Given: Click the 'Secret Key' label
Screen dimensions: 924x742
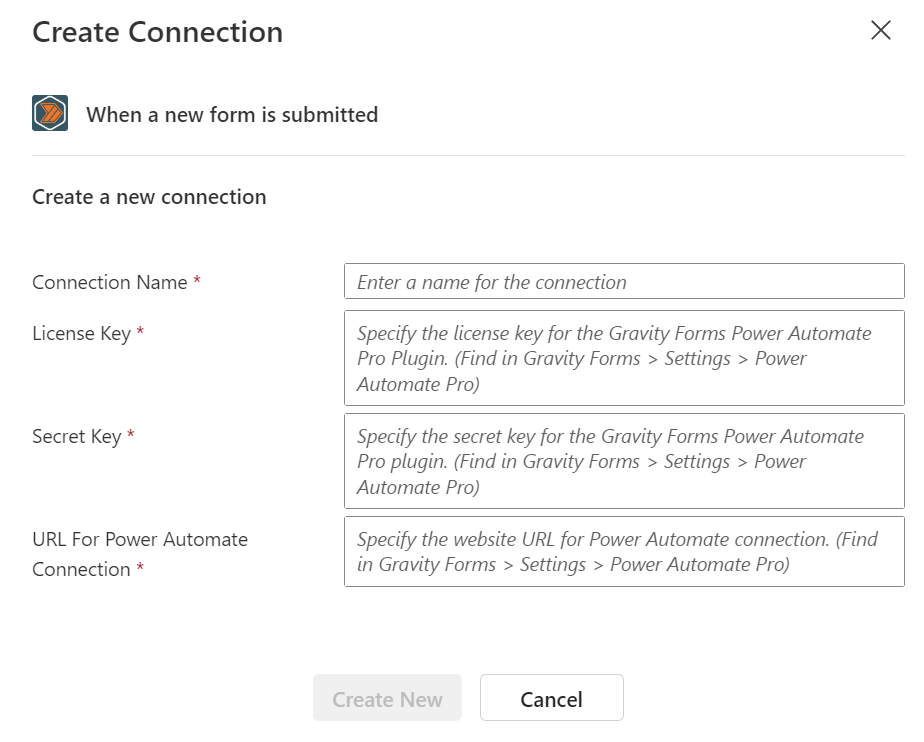Looking at the screenshot, I should (x=77, y=437).
